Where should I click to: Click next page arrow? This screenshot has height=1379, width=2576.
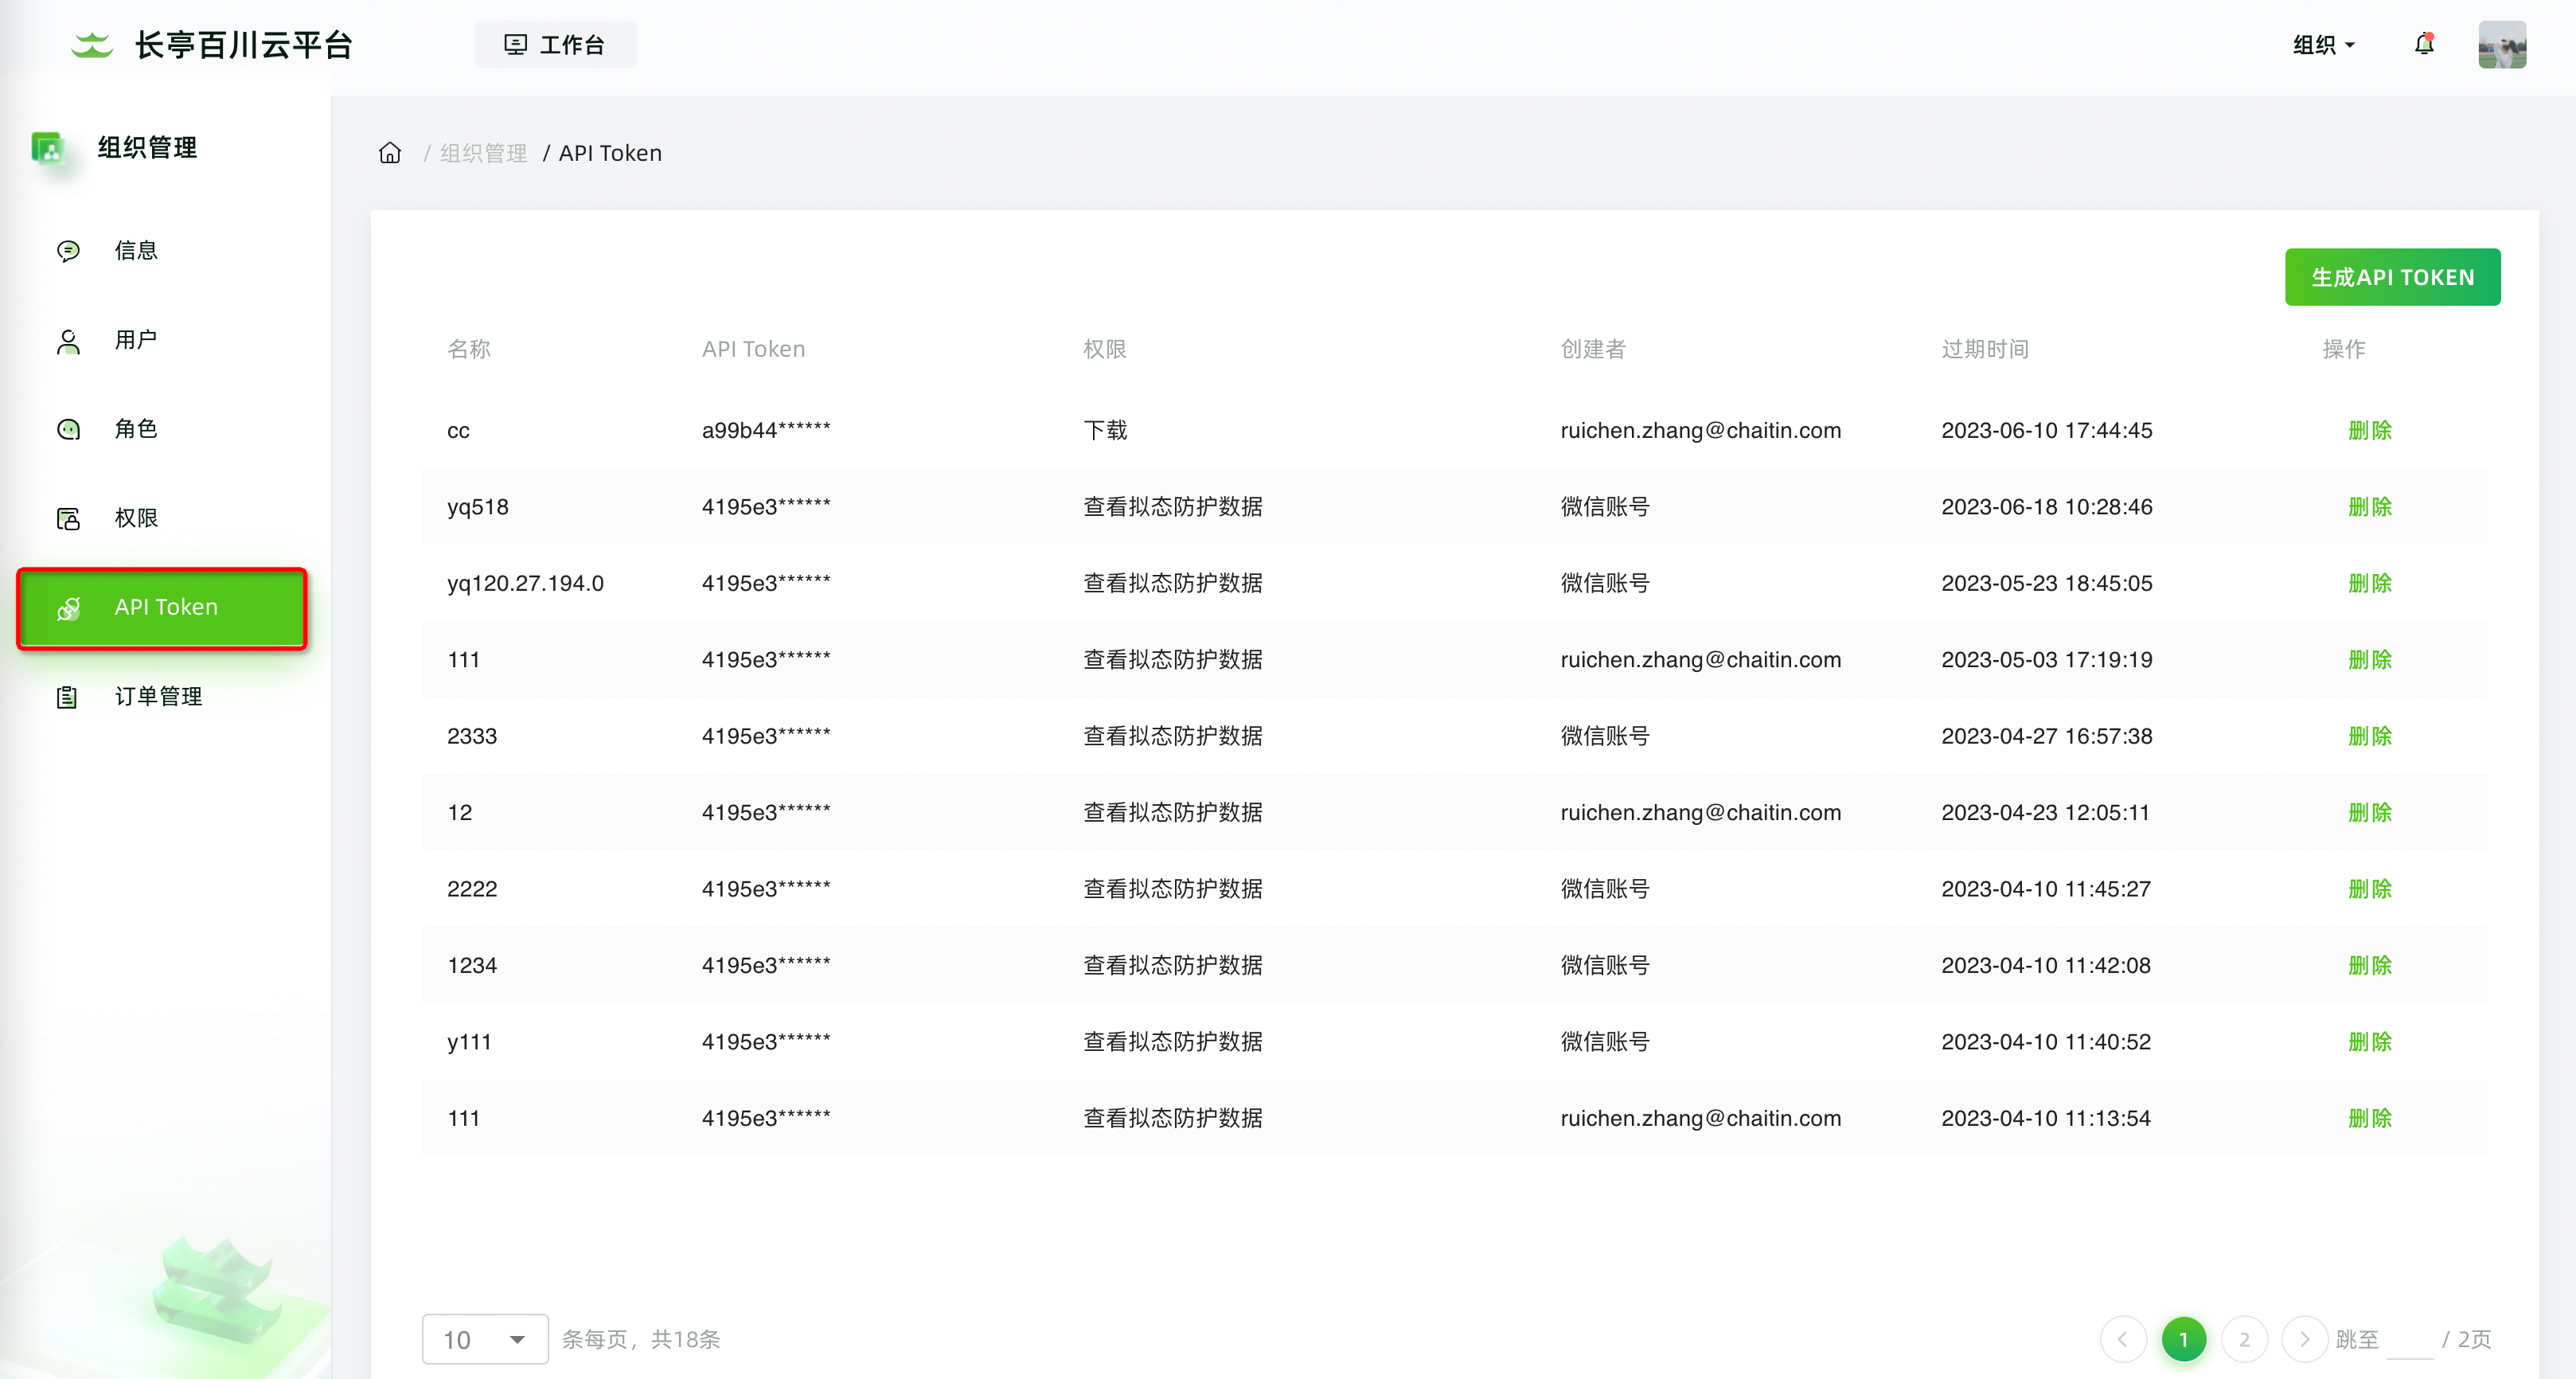(x=2304, y=1339)
